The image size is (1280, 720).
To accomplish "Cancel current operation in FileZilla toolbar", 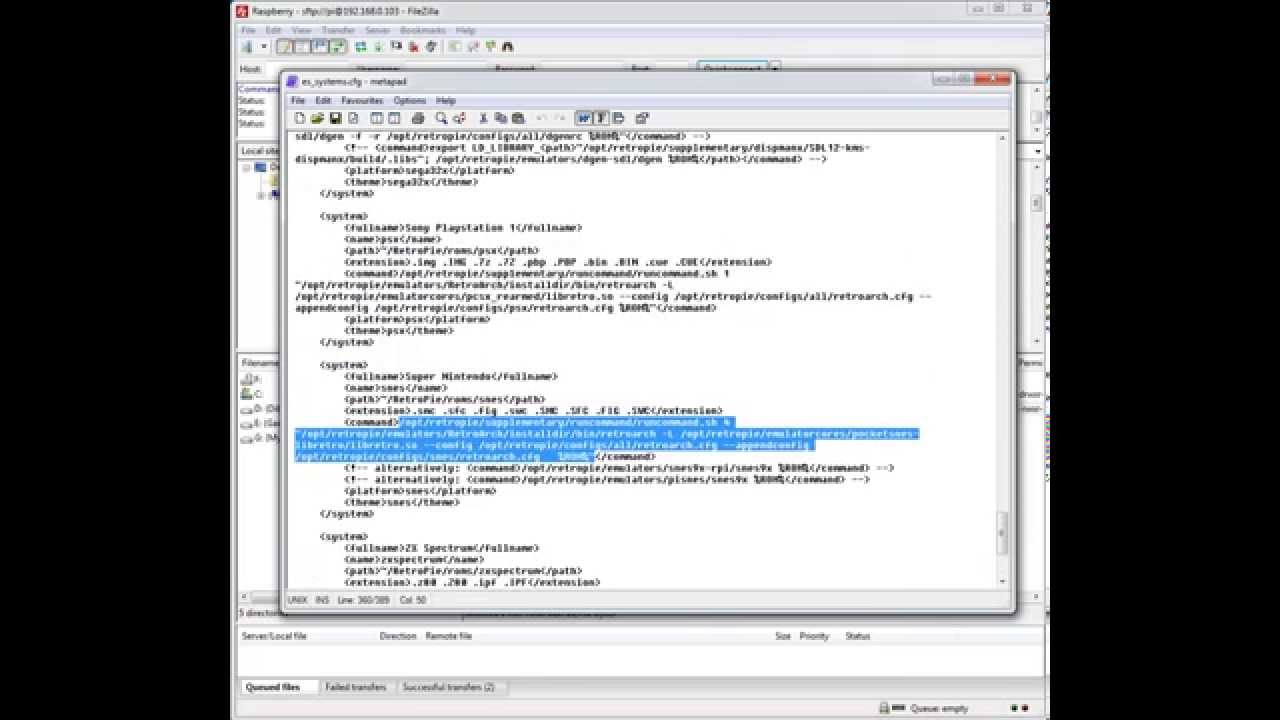I will point(396,47).
